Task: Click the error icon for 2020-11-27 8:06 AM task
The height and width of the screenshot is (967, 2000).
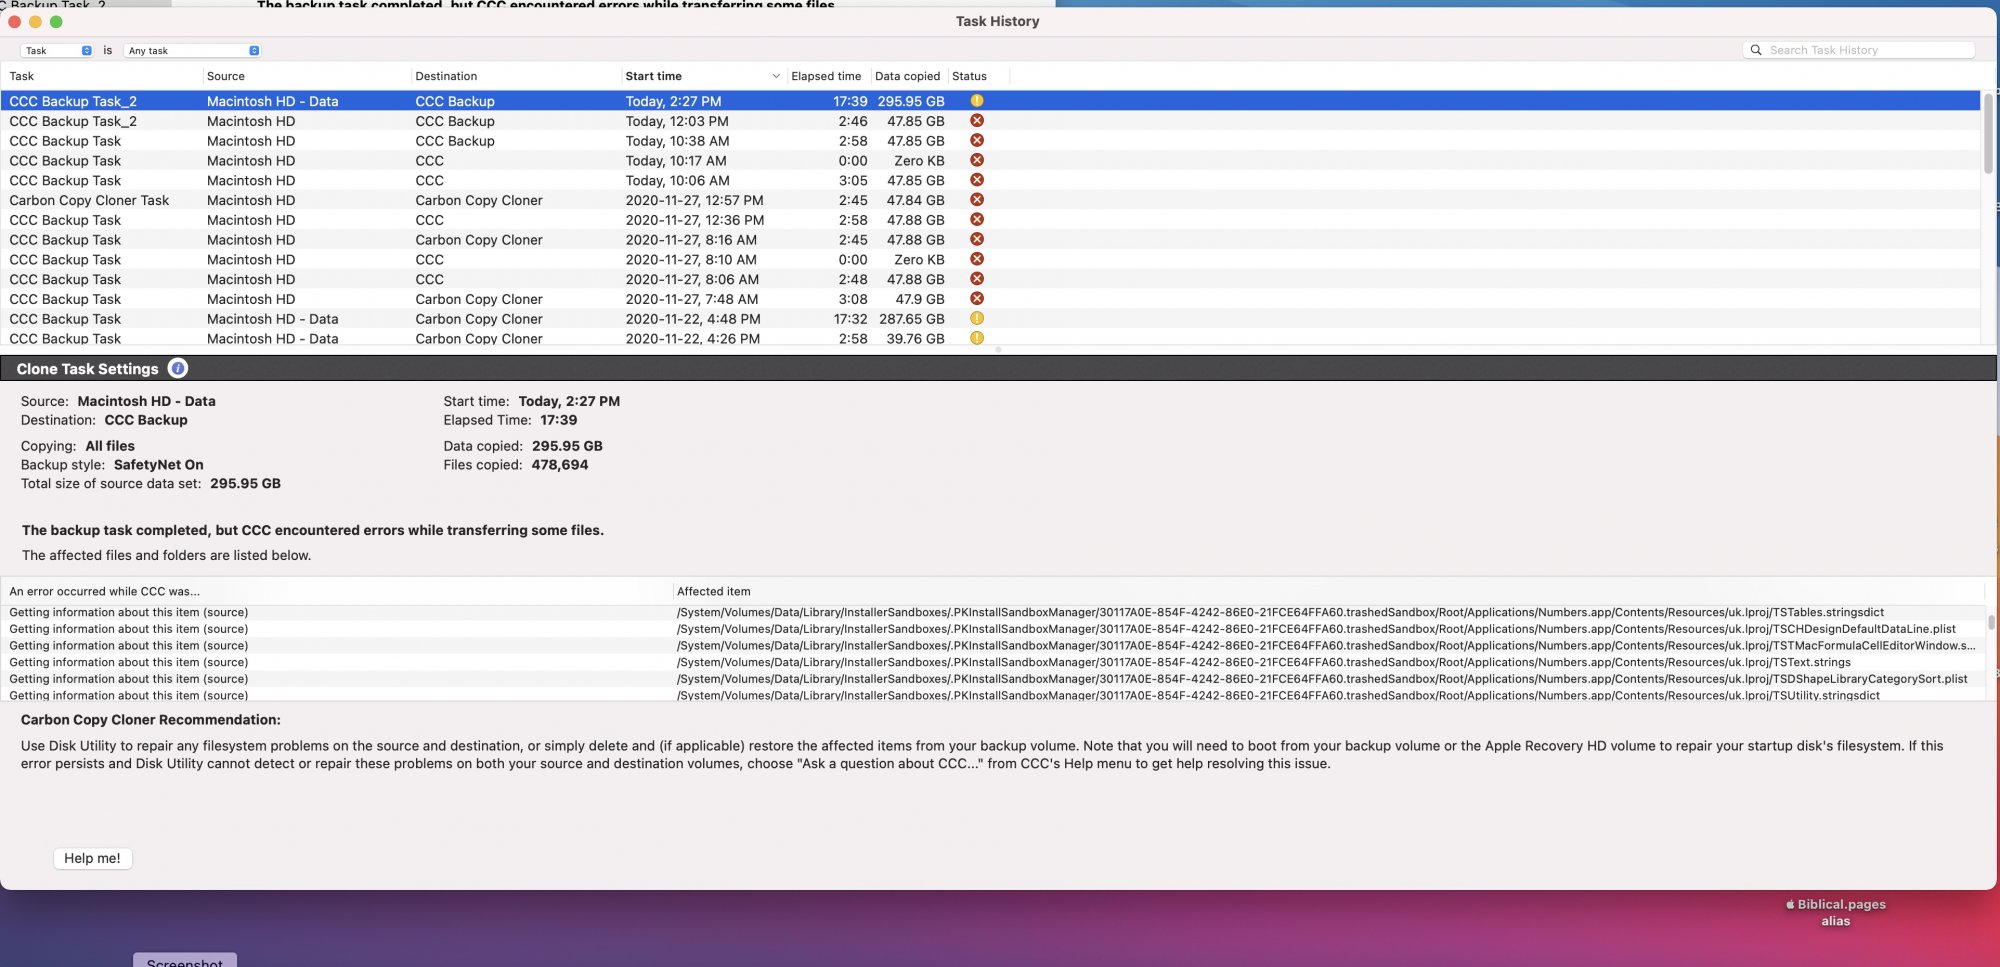Action: point(977,279)
